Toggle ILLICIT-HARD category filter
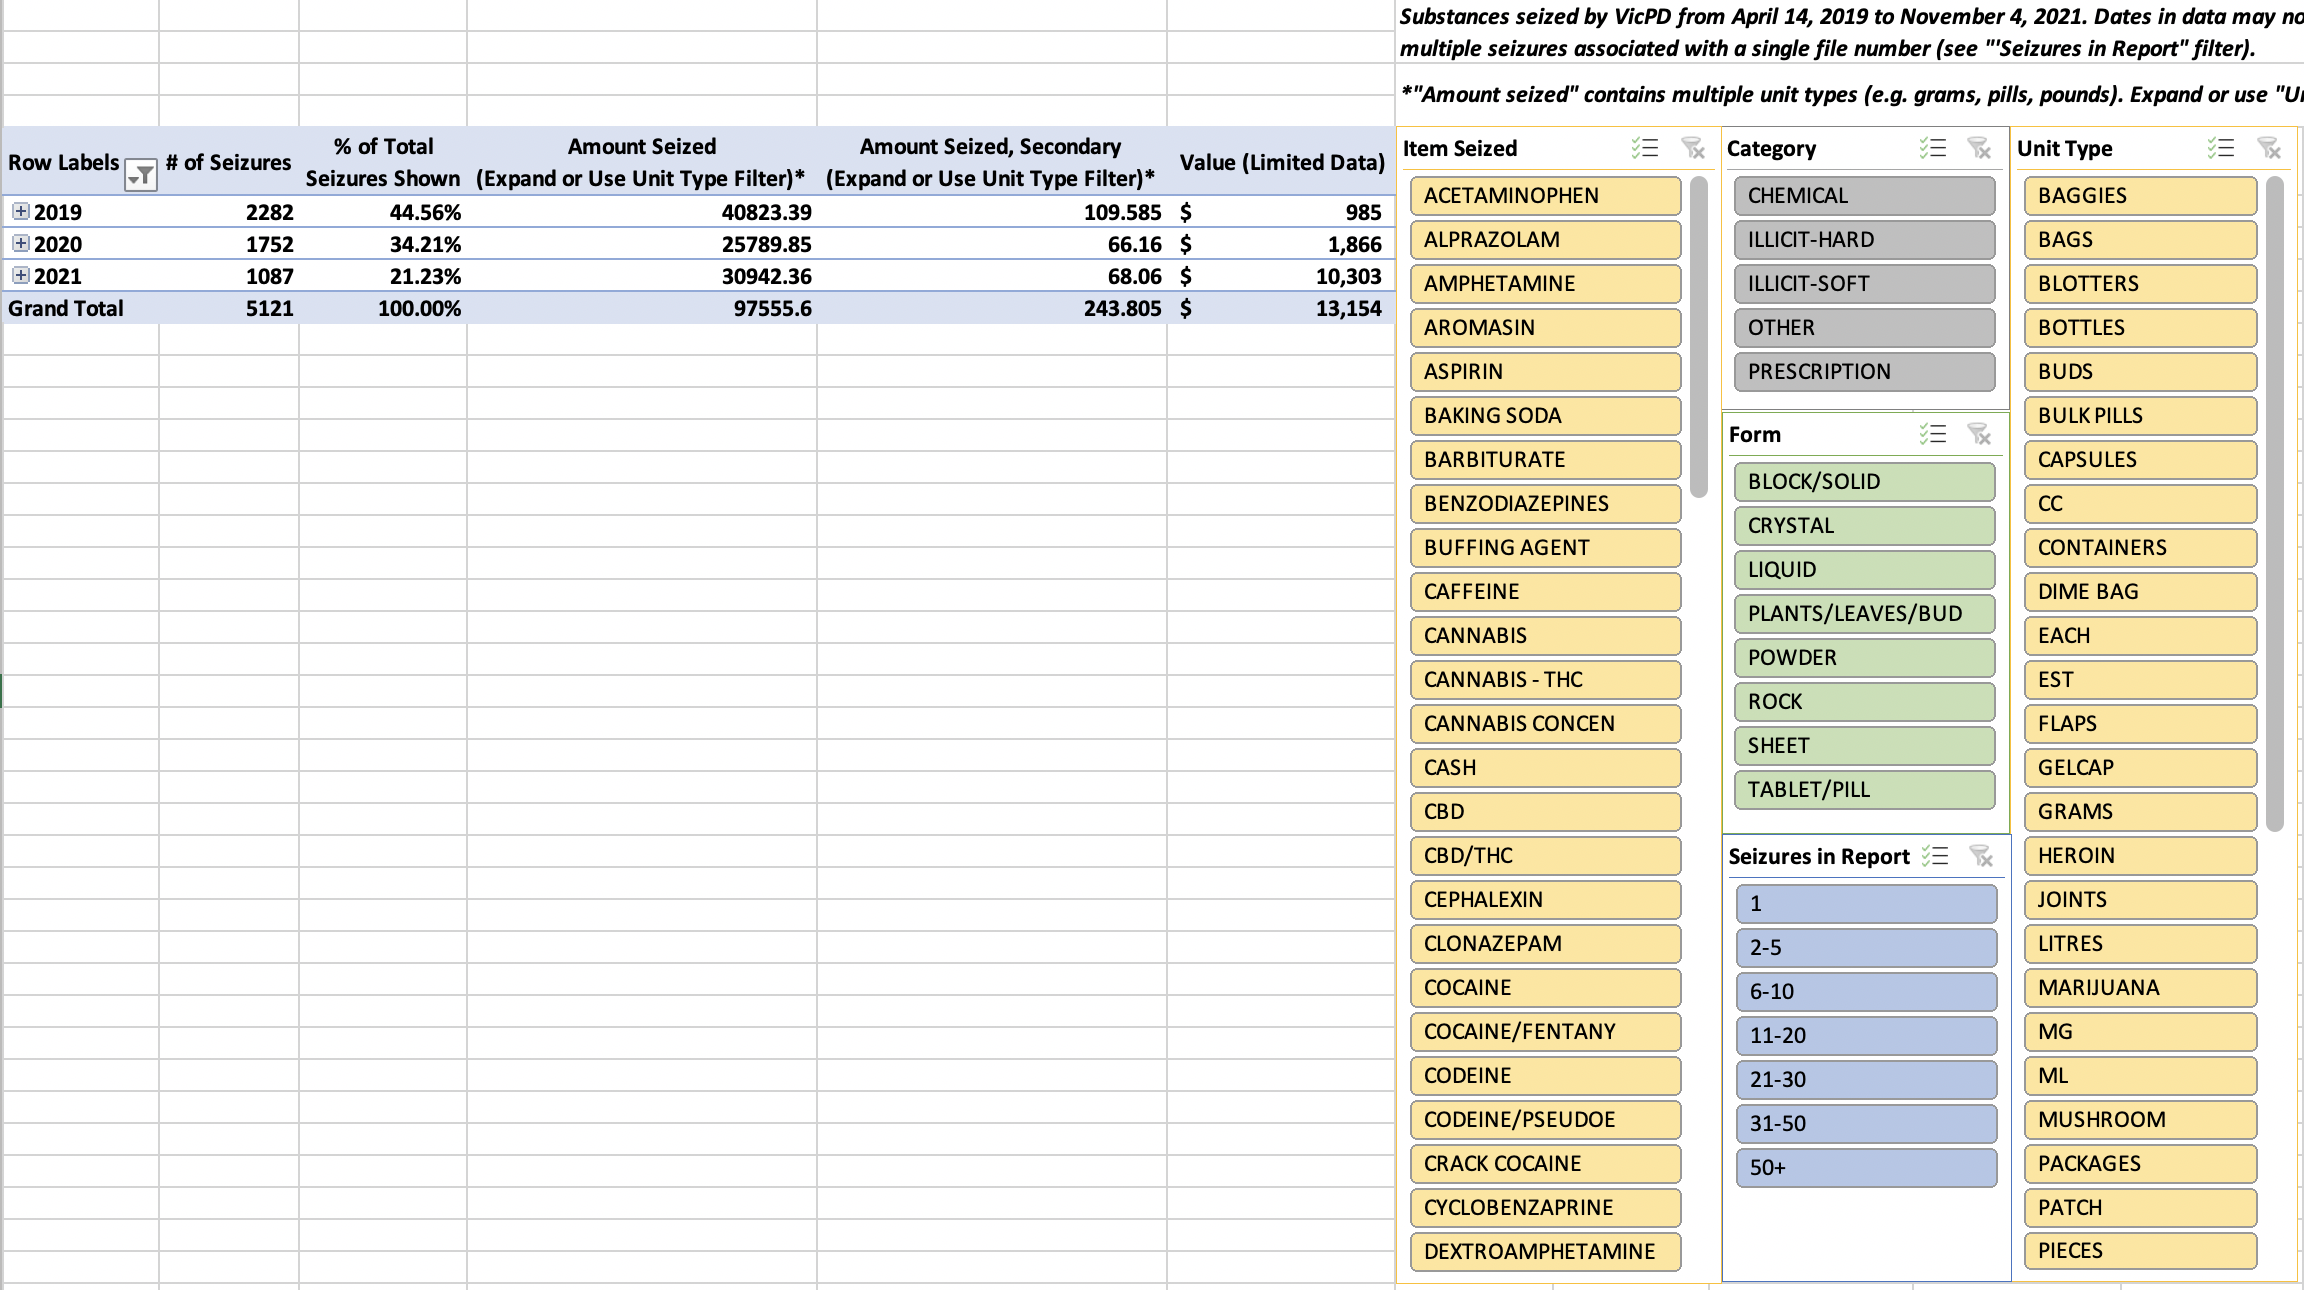Screen dimensions: 2304x1290 1864,240
